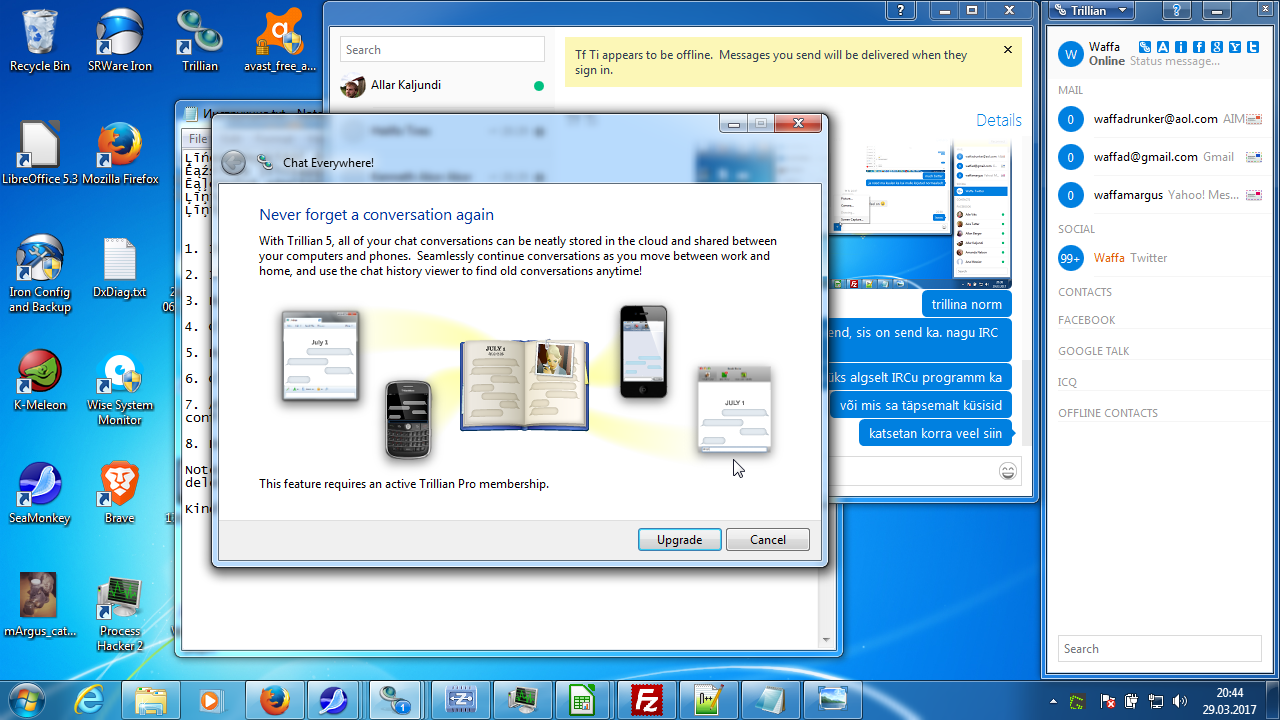Open the Process Hacker 2 desktop shortcut
Viewport: 1280px width, 720px height.
coord(120,613)
